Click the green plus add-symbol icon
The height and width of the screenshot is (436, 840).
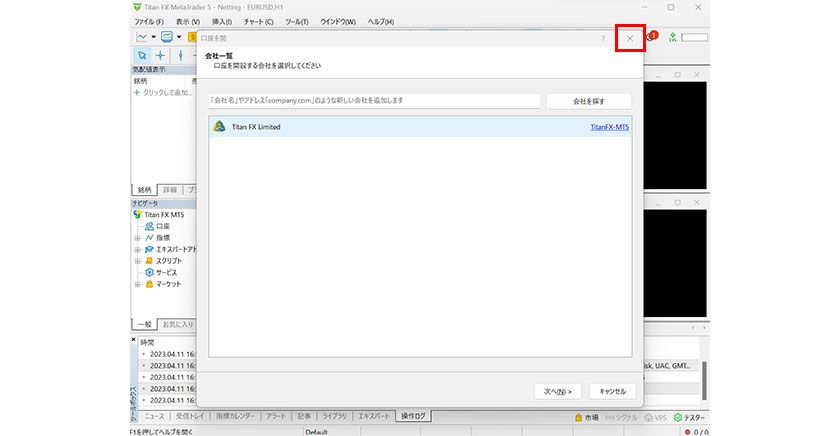(137, 92)
